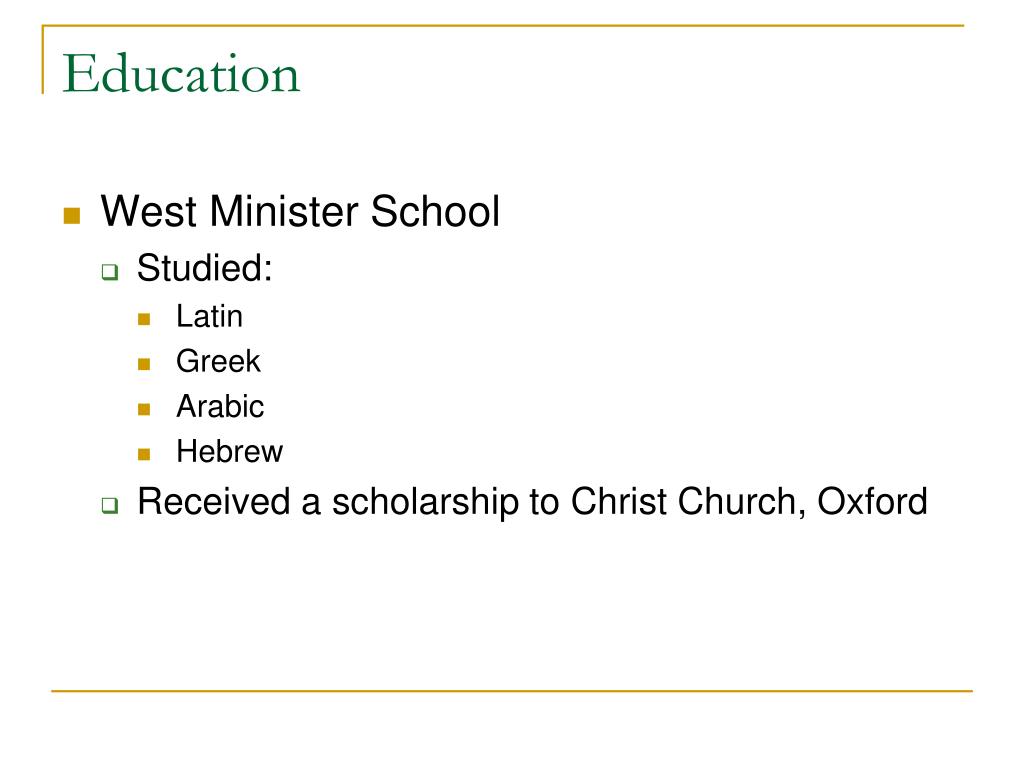Click the gold bullet next to Hebrew

pyautogui.click(x=144, y=454)
